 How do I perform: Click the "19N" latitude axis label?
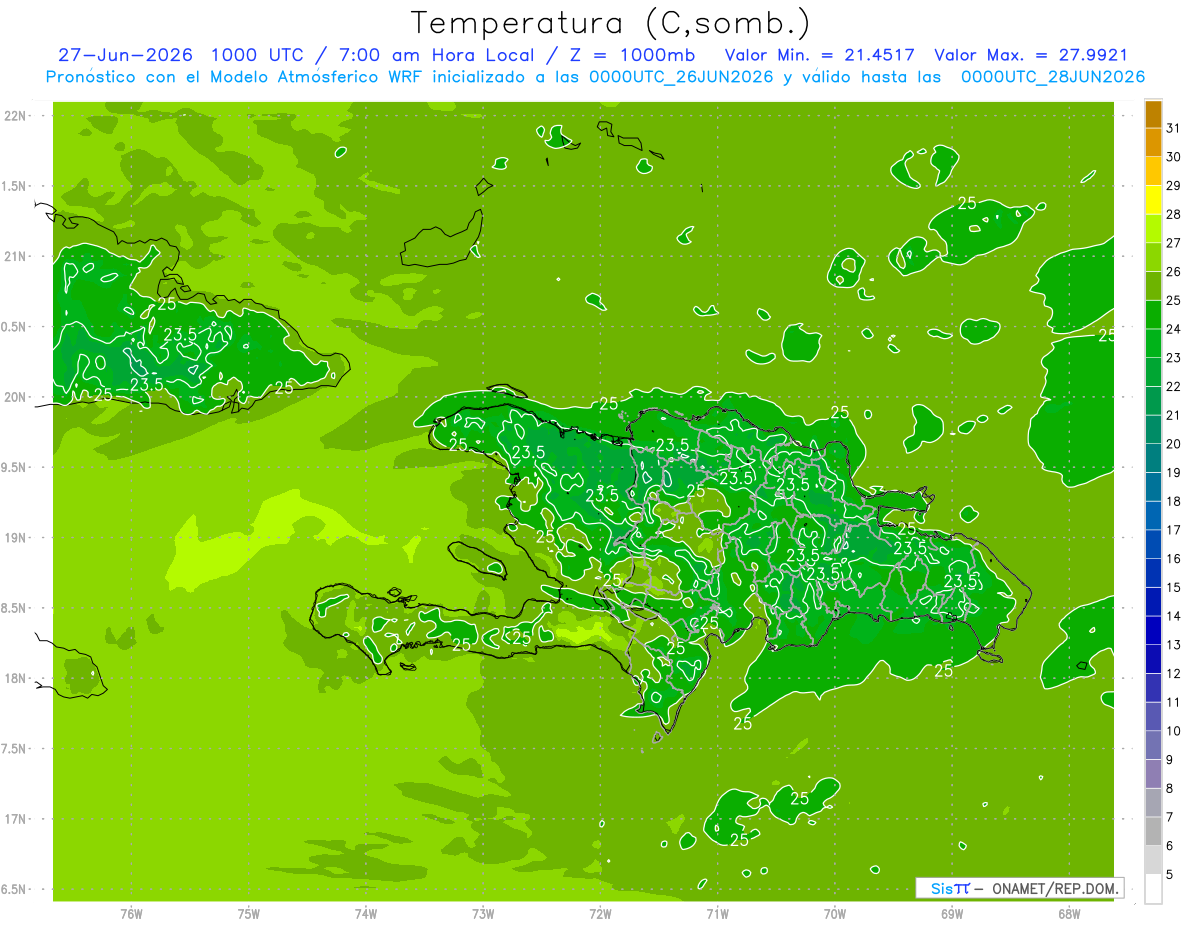tap(16, 538)
